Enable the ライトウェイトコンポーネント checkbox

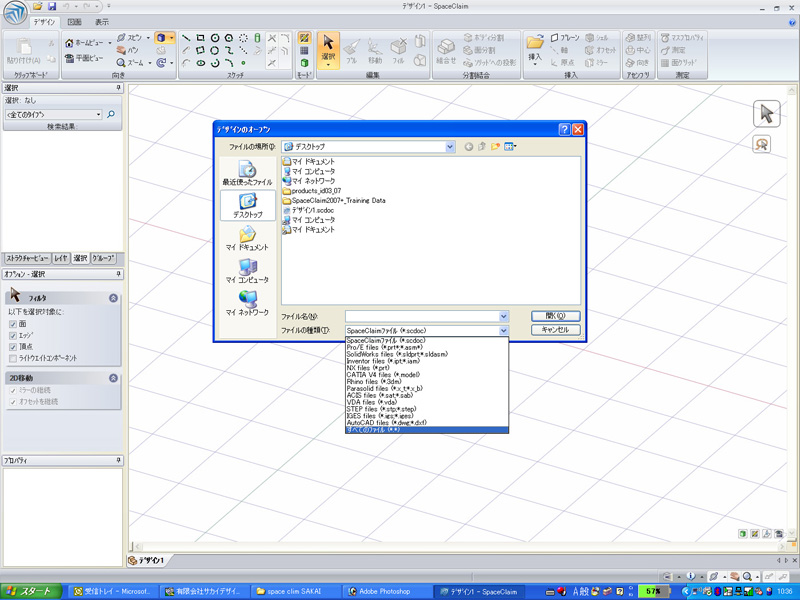(12, 358)
